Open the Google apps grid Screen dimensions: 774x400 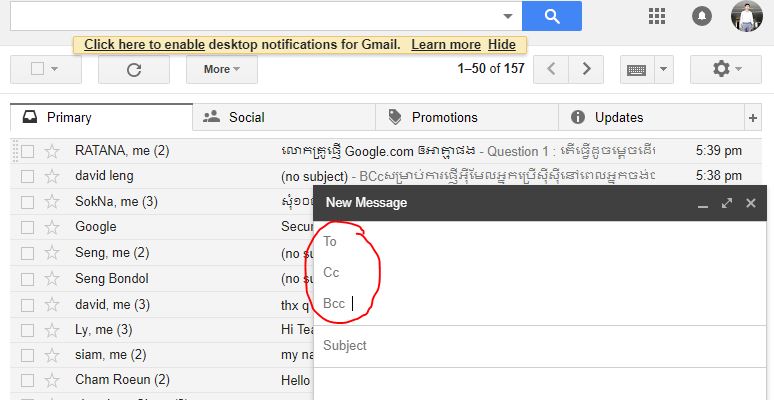tap(657, 16)
